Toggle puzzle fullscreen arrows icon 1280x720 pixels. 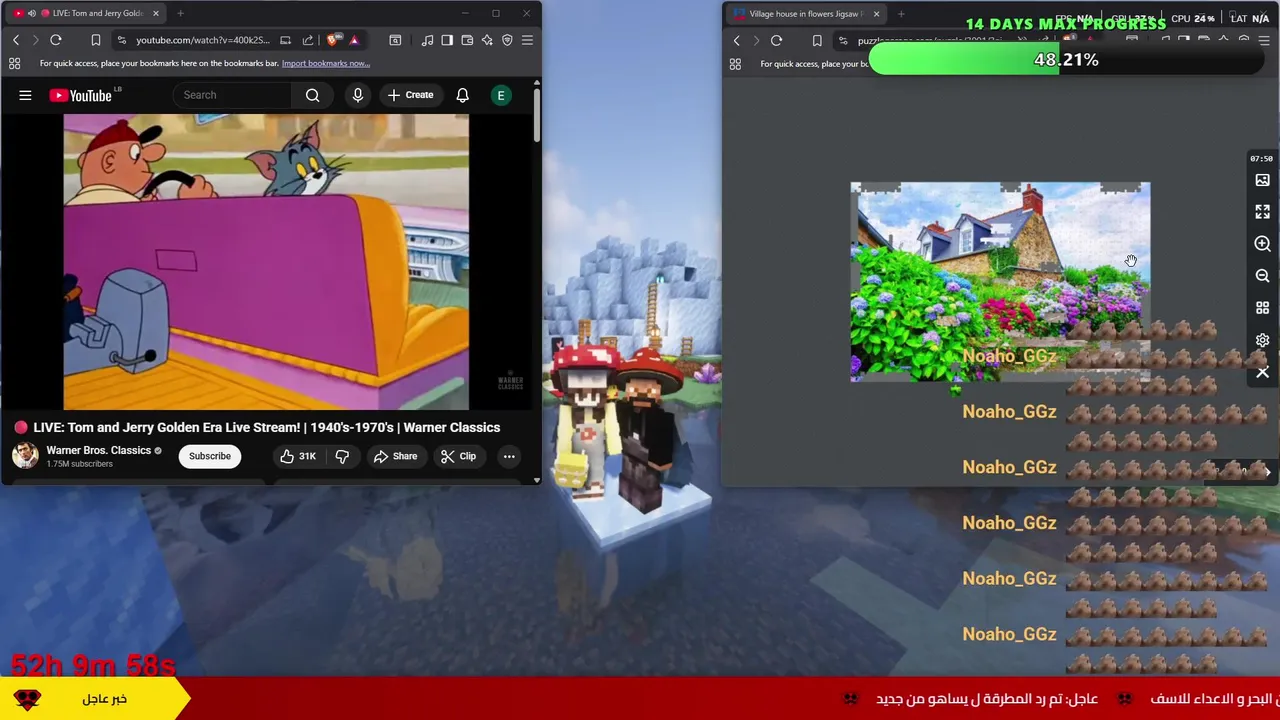(1262, 212)
